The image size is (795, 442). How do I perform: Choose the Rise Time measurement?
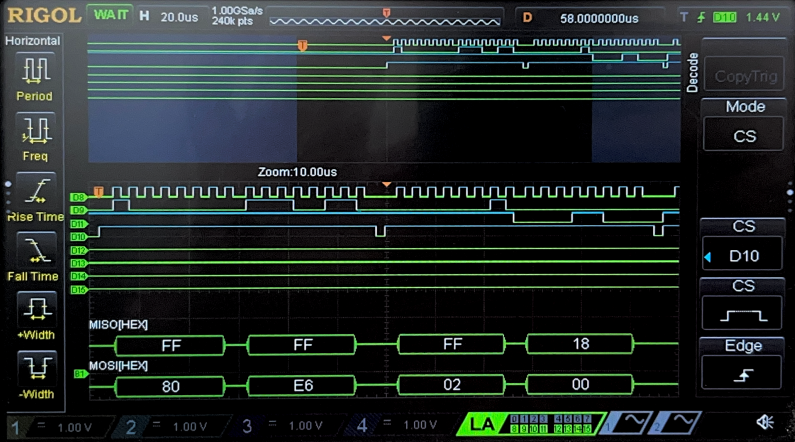coord(35,197)
